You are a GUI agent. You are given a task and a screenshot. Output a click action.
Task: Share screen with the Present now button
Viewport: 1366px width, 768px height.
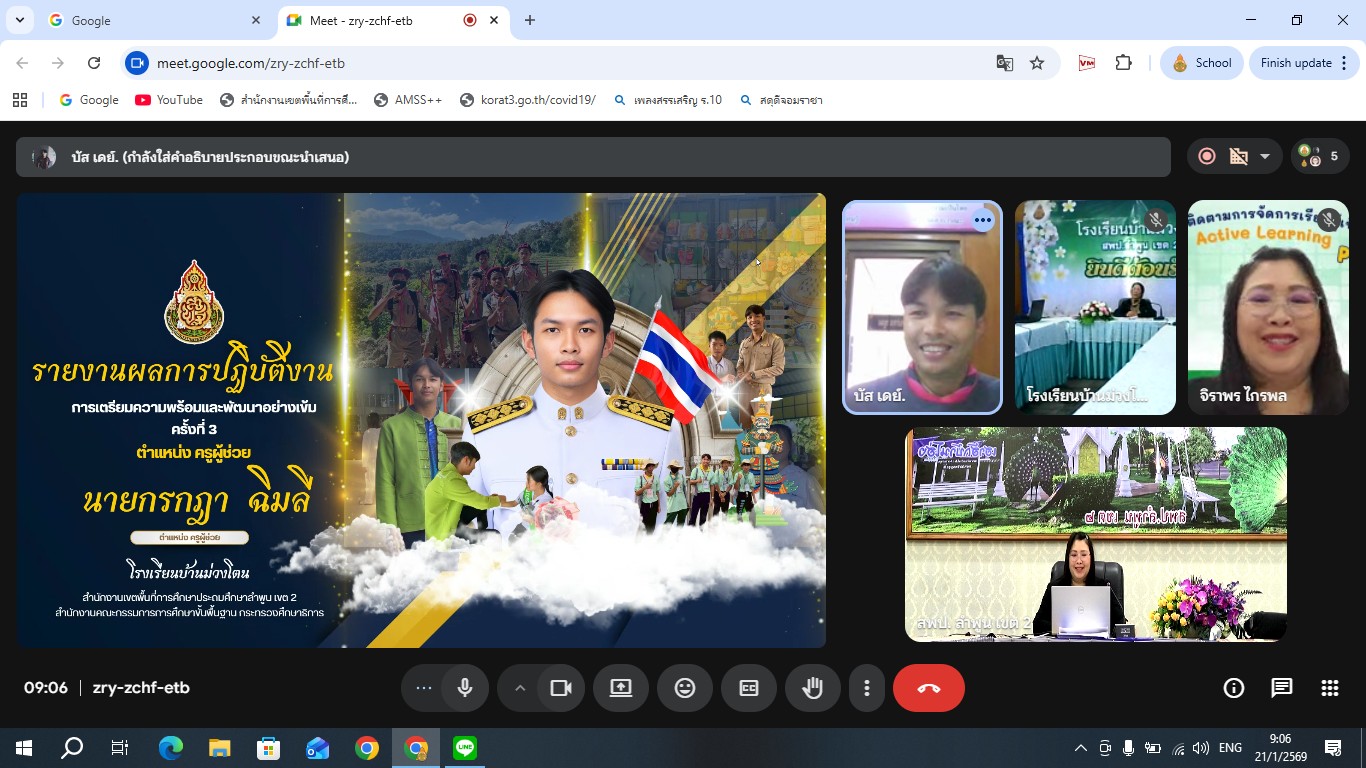621,688
